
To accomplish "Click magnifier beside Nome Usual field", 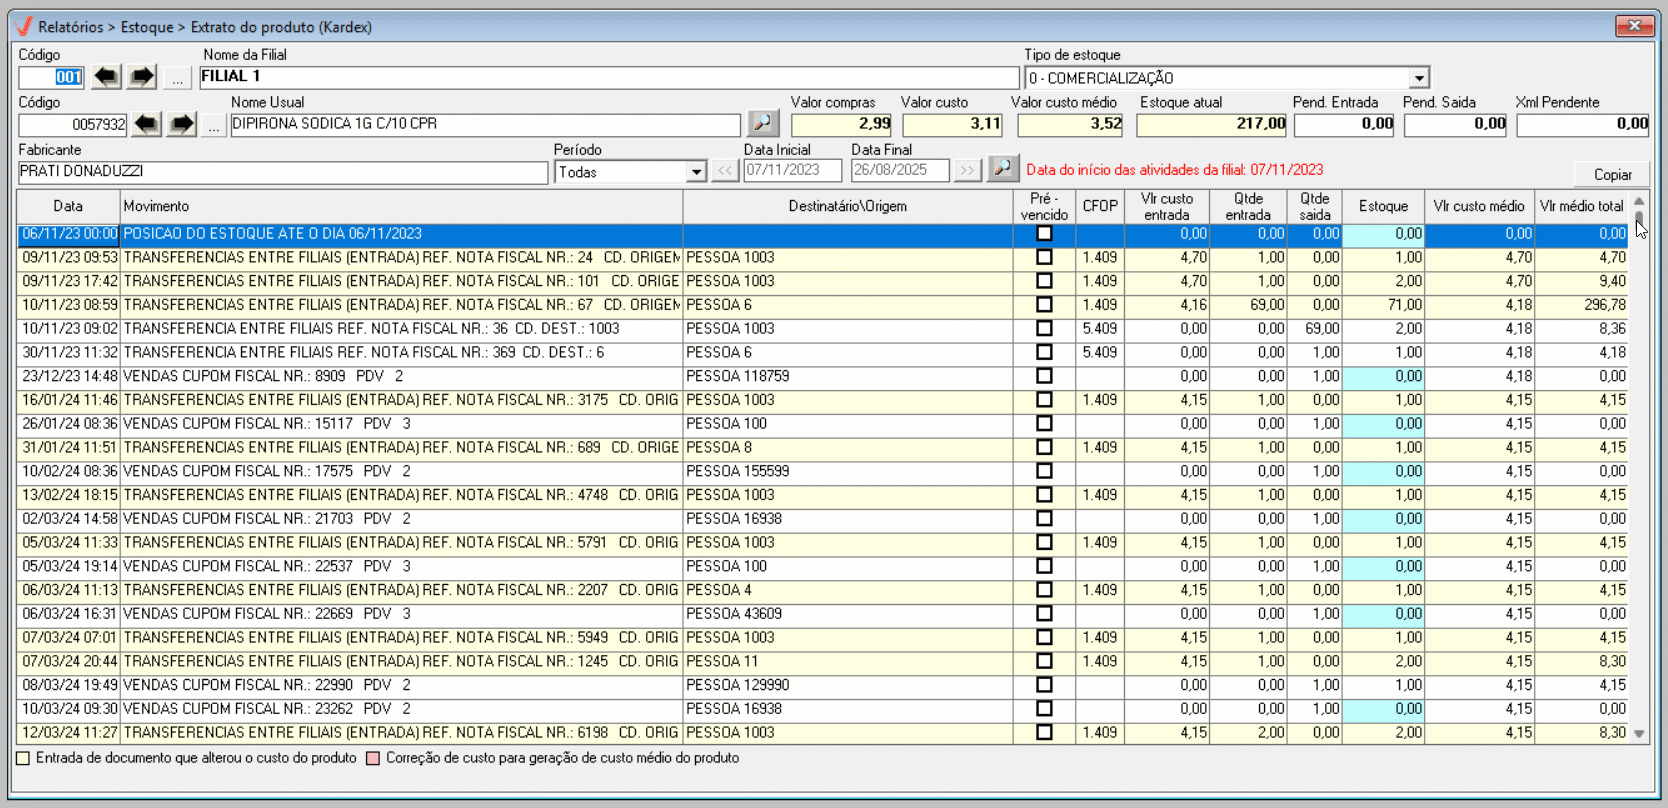I will [763, 123].
